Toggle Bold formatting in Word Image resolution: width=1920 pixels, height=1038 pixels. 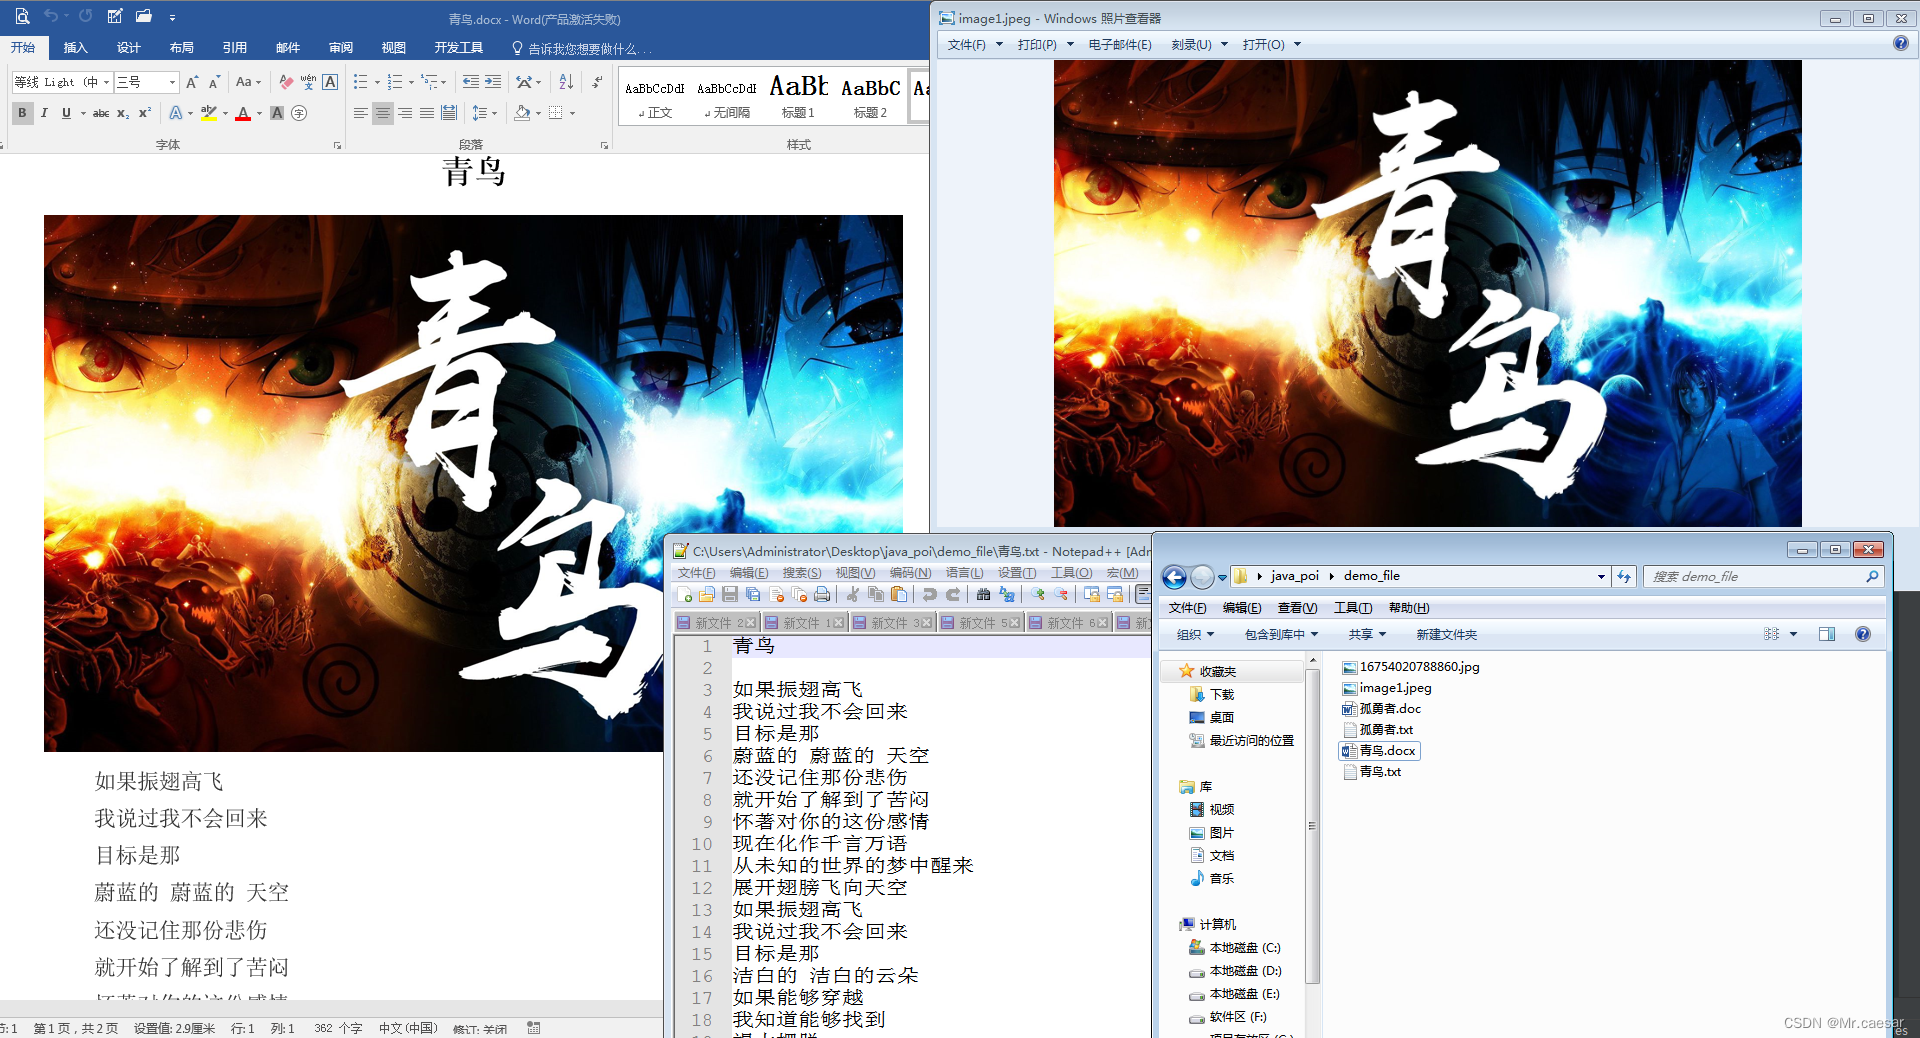pos(22,113)
